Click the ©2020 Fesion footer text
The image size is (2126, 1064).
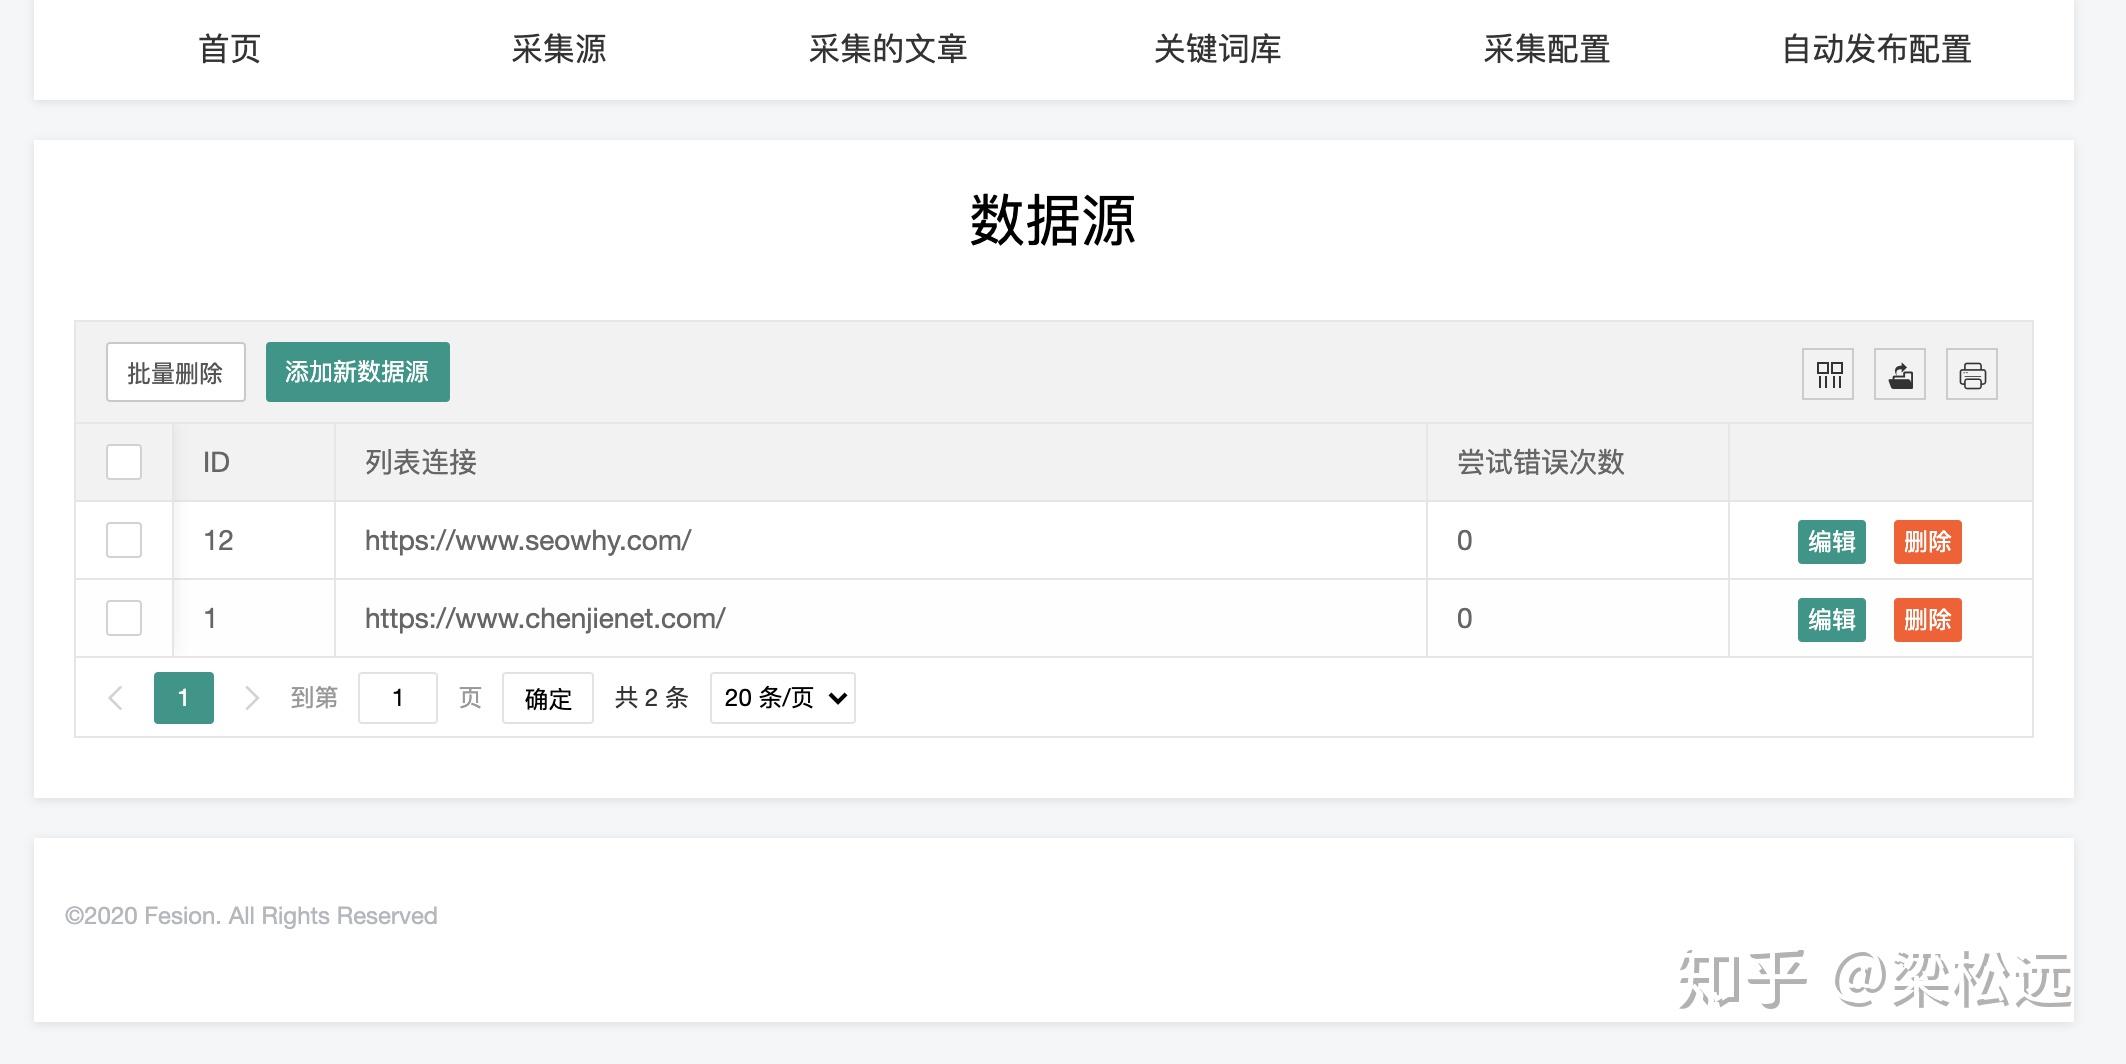pyautogui.click(x=251, y=916)
